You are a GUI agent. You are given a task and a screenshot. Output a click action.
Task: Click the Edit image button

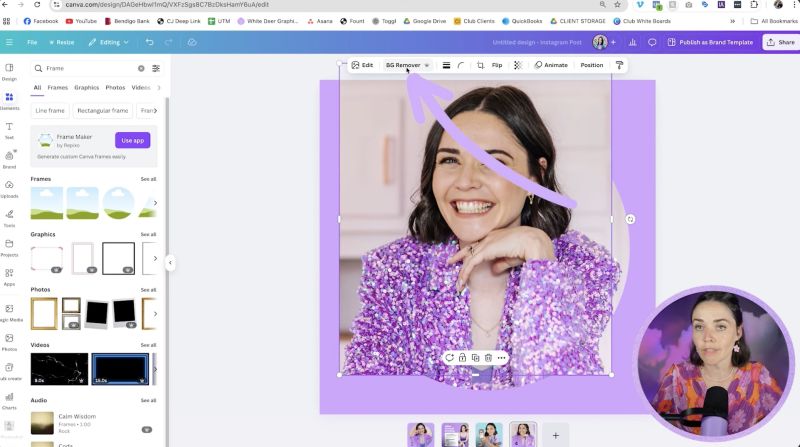click(x=362, y=65)
